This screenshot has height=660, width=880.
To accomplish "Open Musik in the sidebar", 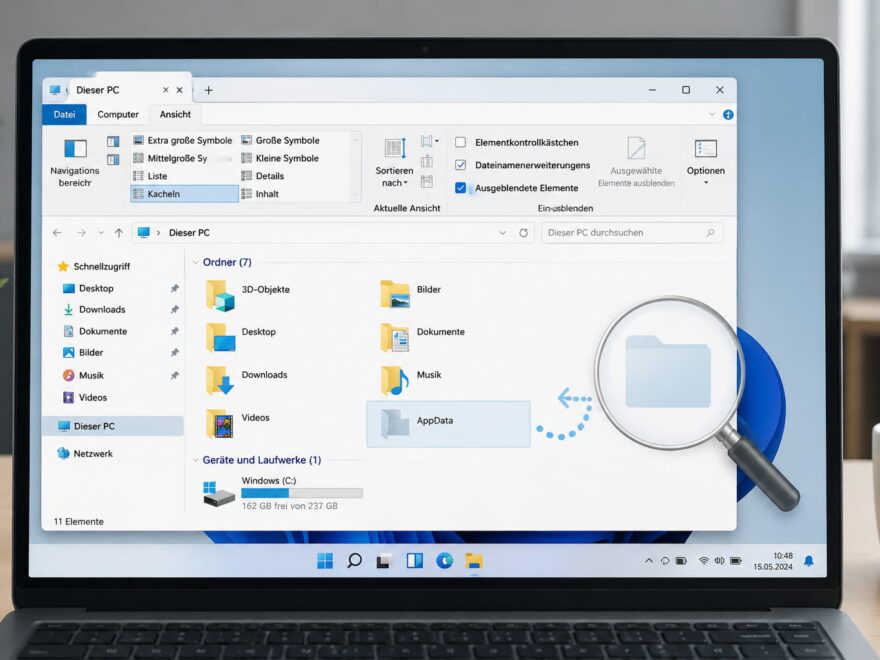I will coord(83,375).
